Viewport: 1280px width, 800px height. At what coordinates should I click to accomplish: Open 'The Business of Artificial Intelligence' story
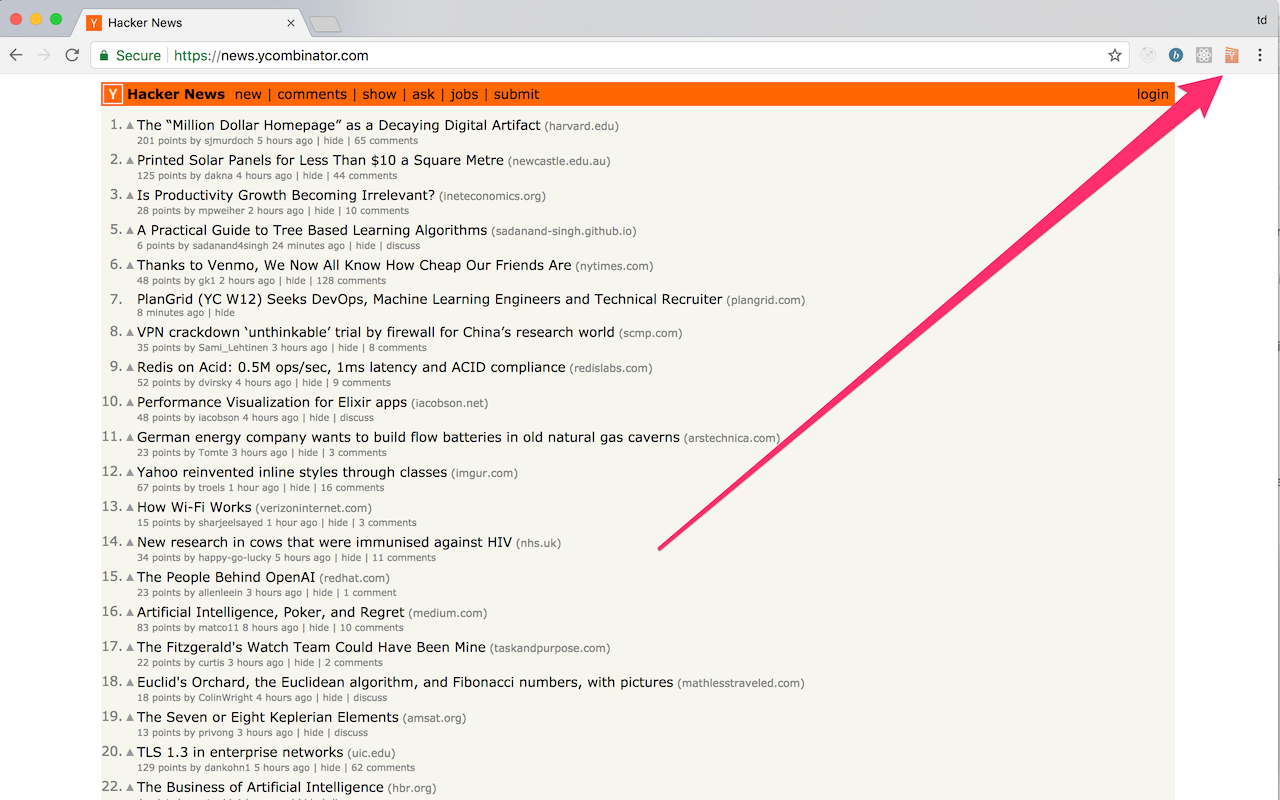[260, 787]
